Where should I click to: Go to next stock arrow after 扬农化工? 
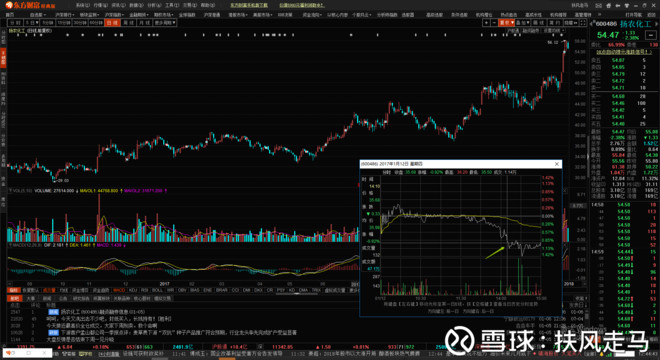(656, 24)
